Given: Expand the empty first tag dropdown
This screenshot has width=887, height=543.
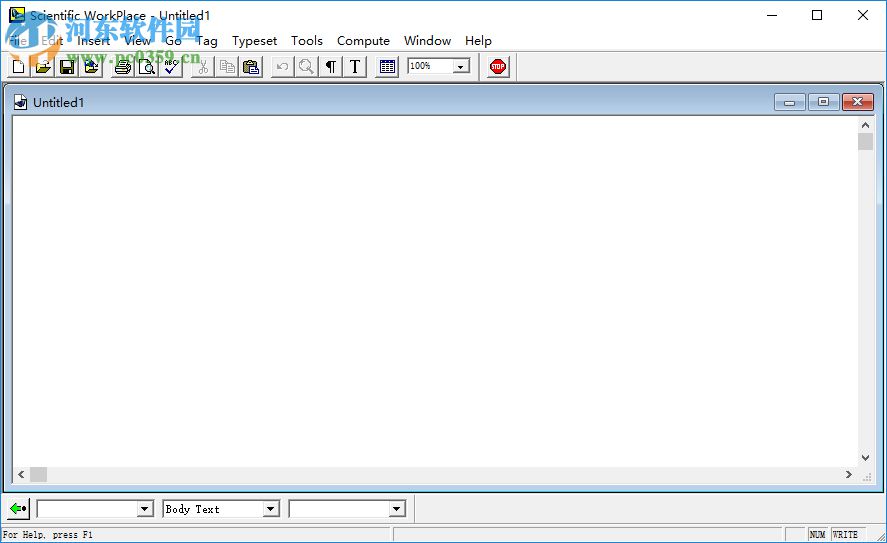Looking at the screenshot, I should (145, 509).
